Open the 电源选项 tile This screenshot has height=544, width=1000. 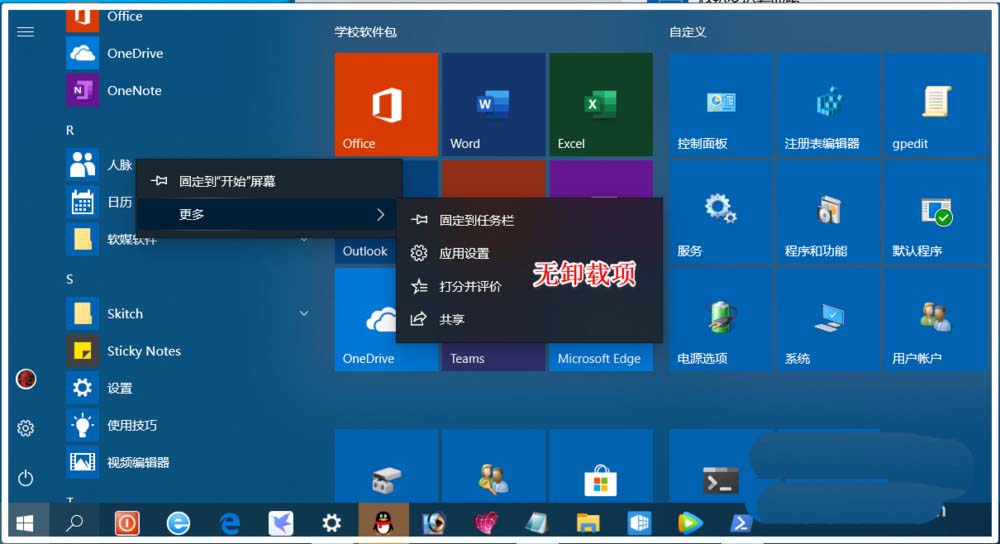[720, 319]
